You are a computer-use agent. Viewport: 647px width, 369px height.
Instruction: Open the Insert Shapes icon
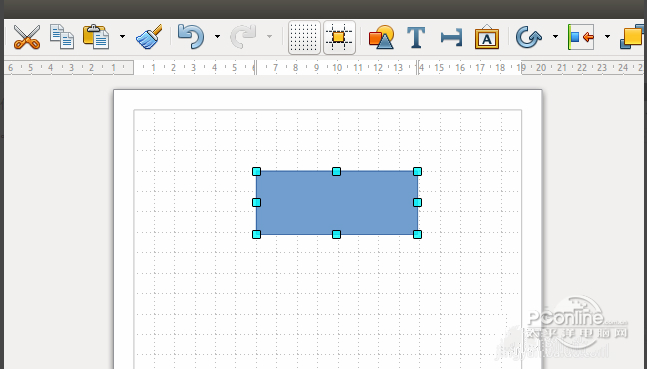pyautogui.click(x=381, y=37)
